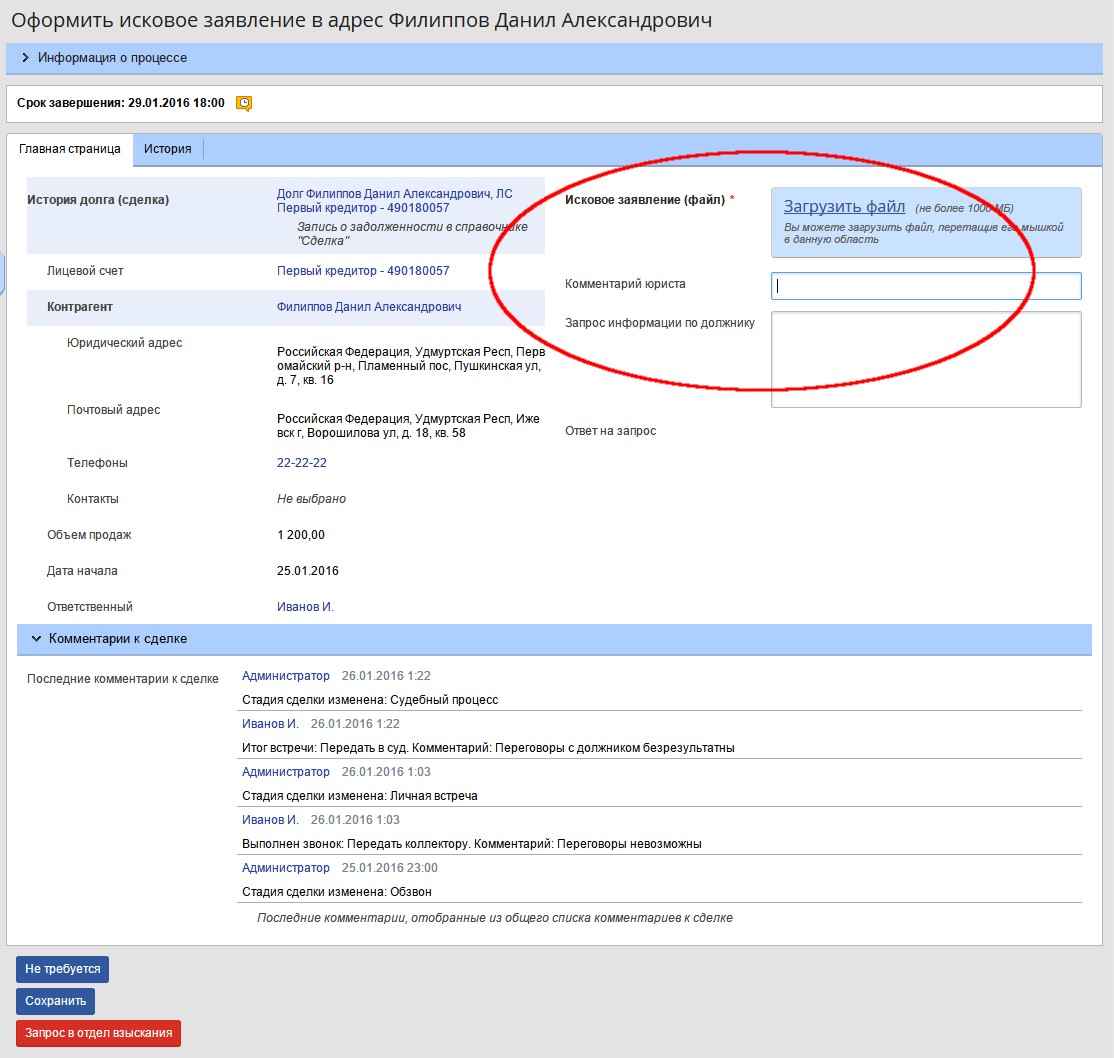Click the phone number 22-22-22
Screen dimensions: 1114x1058
[301, 463]
